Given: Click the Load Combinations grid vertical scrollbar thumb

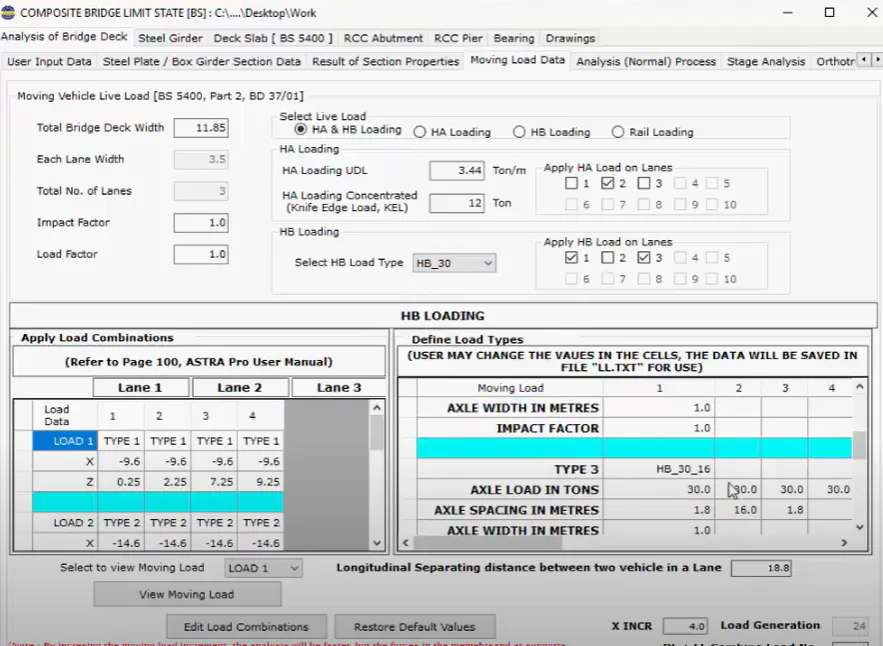Looking at the screenshot, I should pos(377,433).
